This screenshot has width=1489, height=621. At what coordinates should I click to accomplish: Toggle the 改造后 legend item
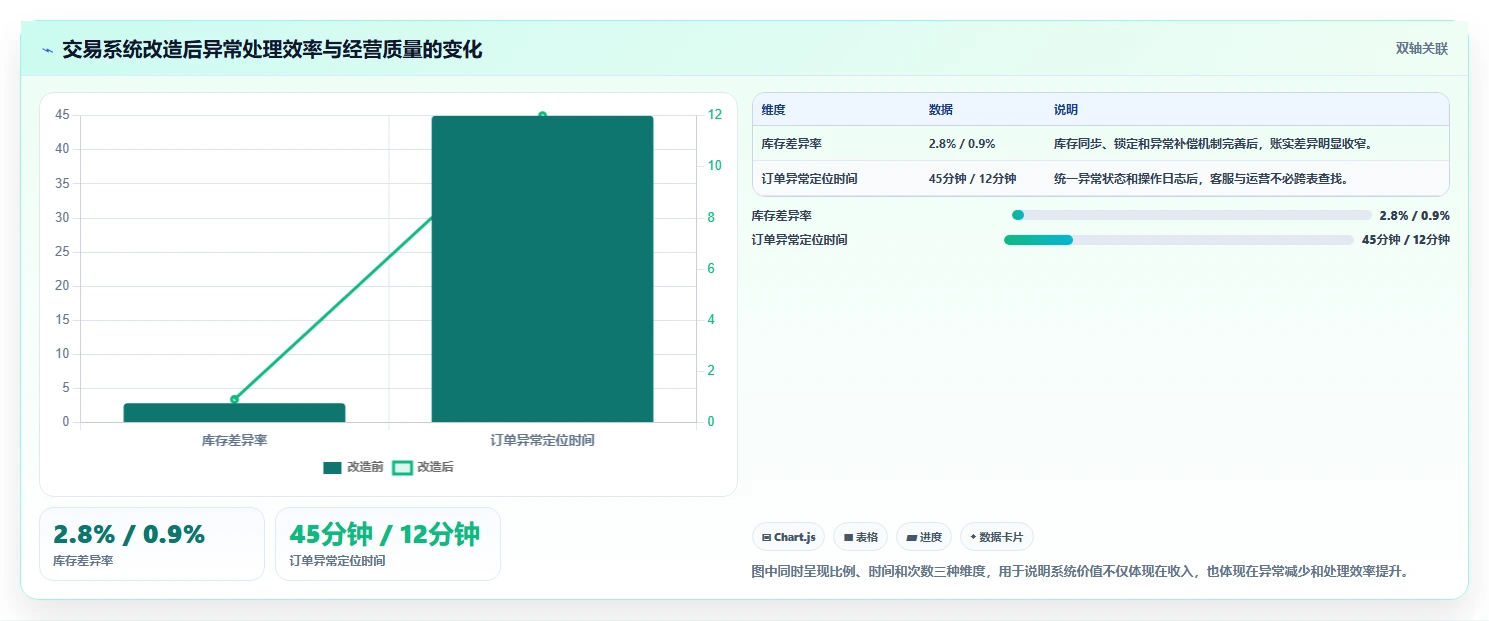point(423,467)
